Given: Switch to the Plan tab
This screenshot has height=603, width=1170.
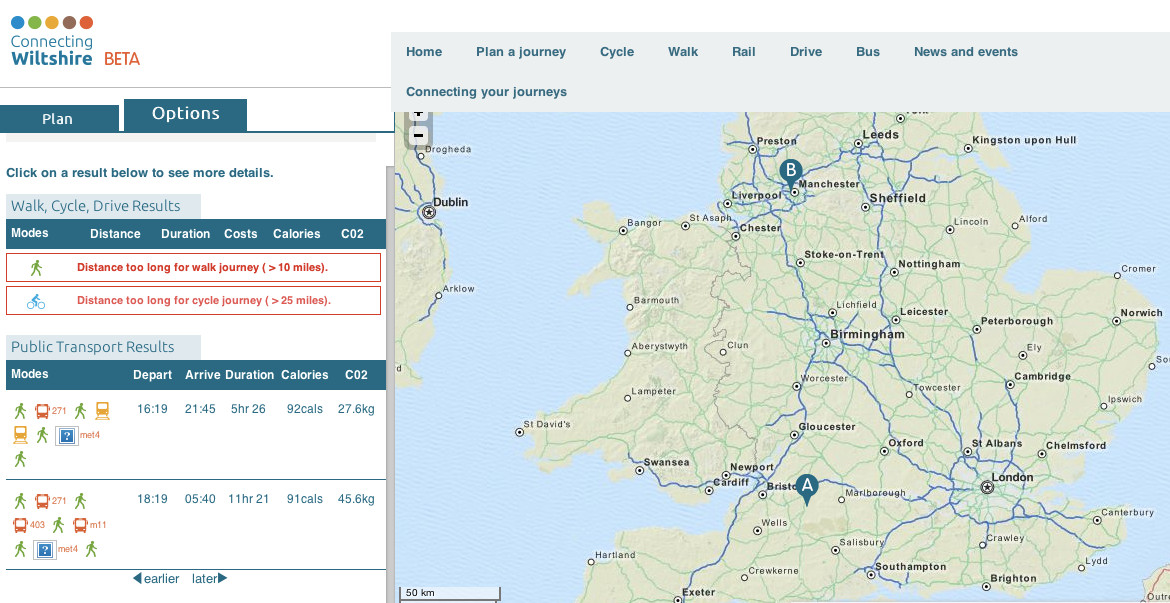Looking at the screenshot, I should tap(57, 118).
